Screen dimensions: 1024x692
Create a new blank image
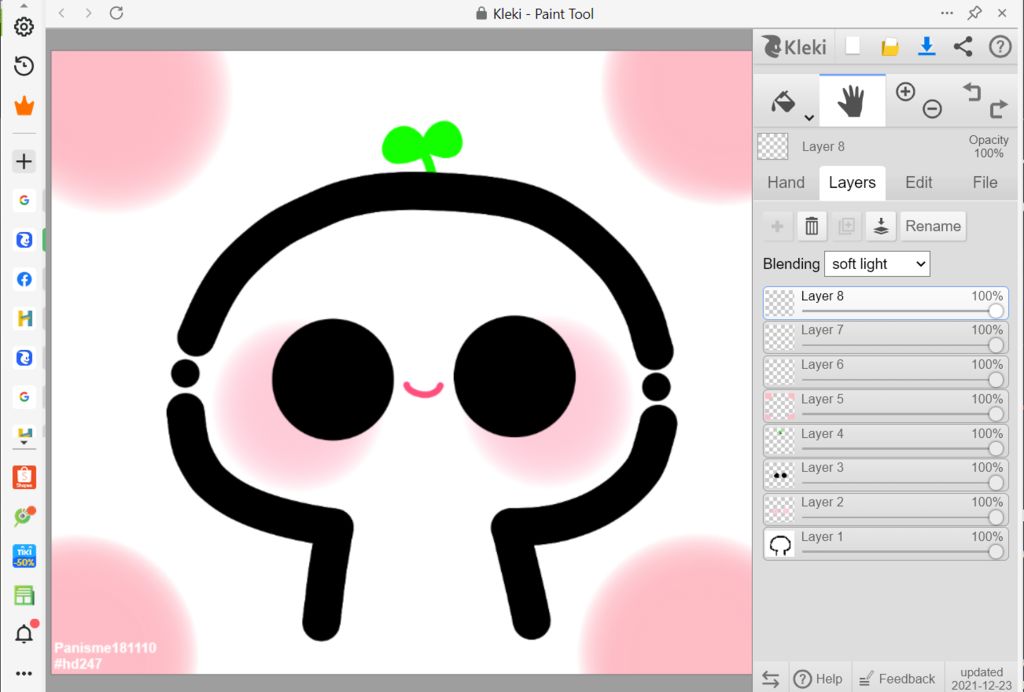852,46
